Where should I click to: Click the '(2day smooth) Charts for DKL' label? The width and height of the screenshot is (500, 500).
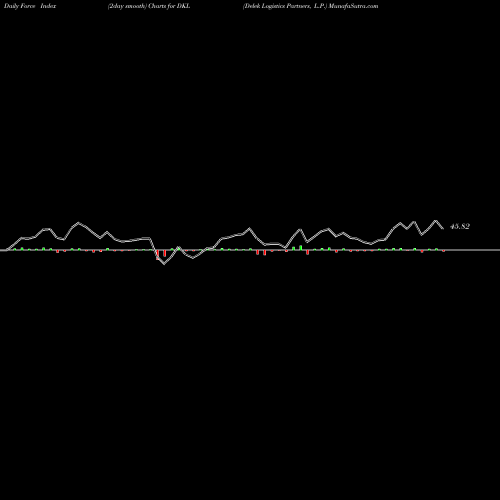[x=149, y=6]
